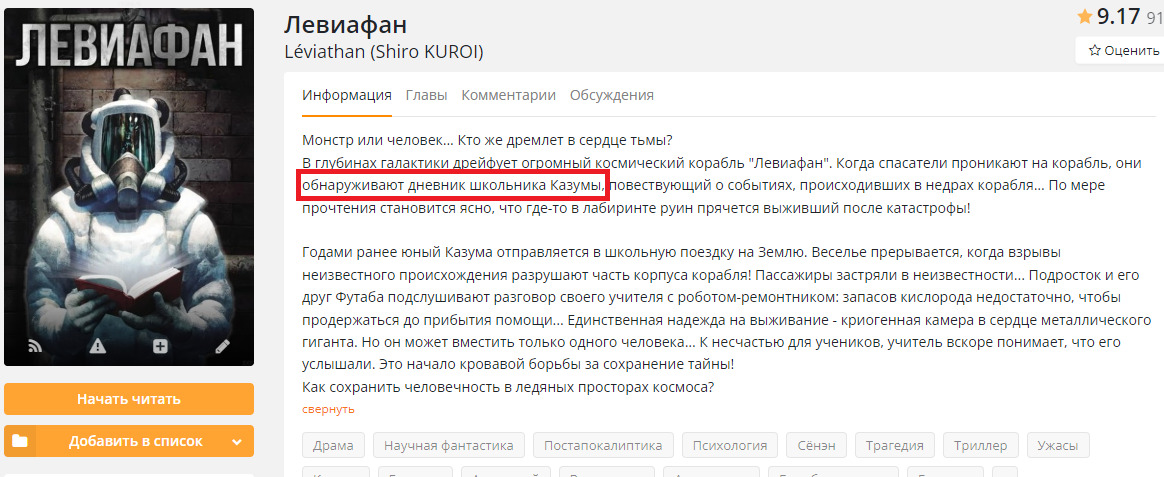1164x477 pixels.
Task: Expand the Добавить в список dropdown arrow
Action: point(236,441)
